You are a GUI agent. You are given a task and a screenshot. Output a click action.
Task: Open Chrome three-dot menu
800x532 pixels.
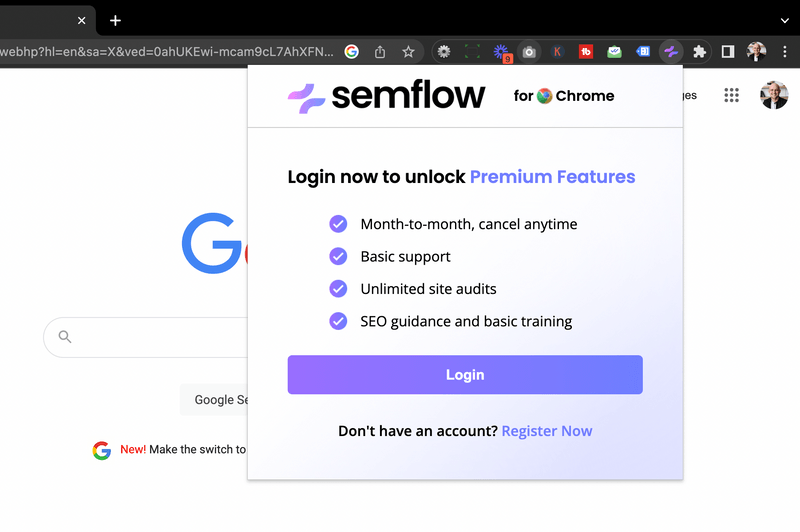[x=785, y=52]
